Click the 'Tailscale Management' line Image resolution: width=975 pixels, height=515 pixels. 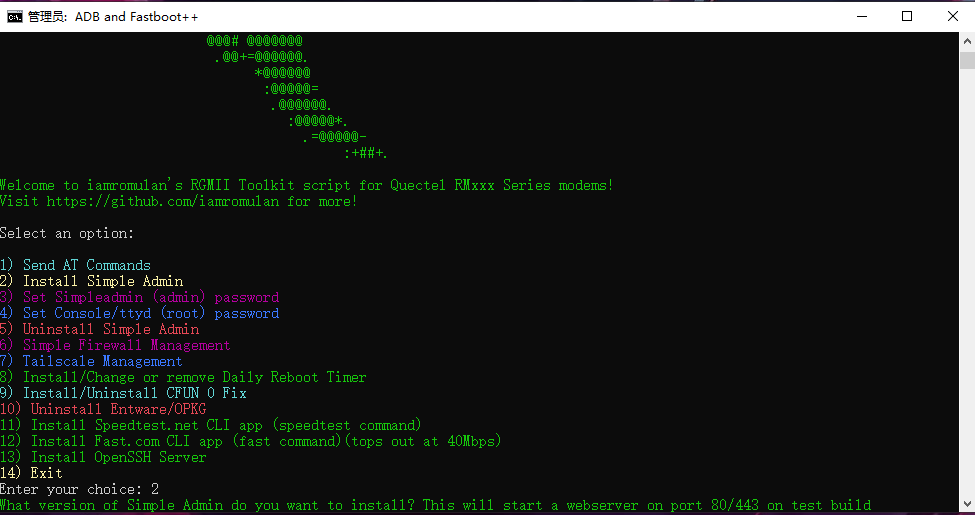[91, 361]
